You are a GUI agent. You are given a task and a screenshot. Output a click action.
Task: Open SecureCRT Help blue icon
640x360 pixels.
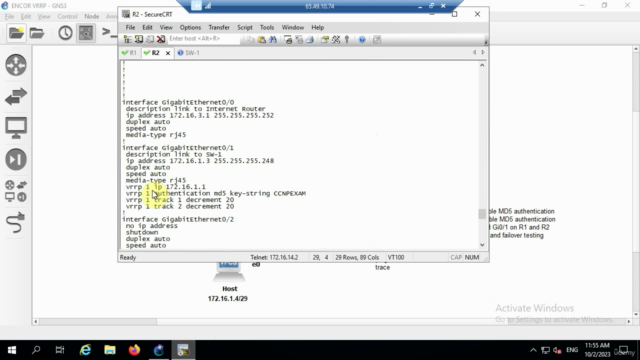[x=362, y=40]
